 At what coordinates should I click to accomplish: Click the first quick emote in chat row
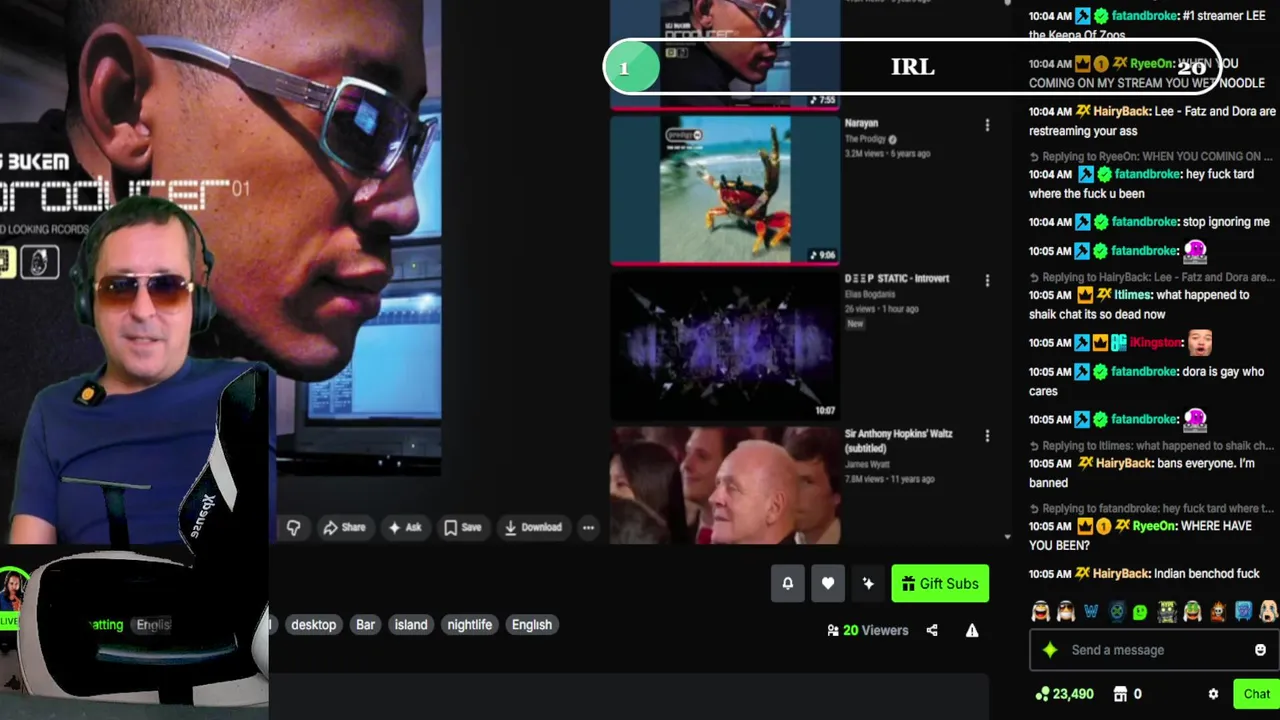[1041, 611]
